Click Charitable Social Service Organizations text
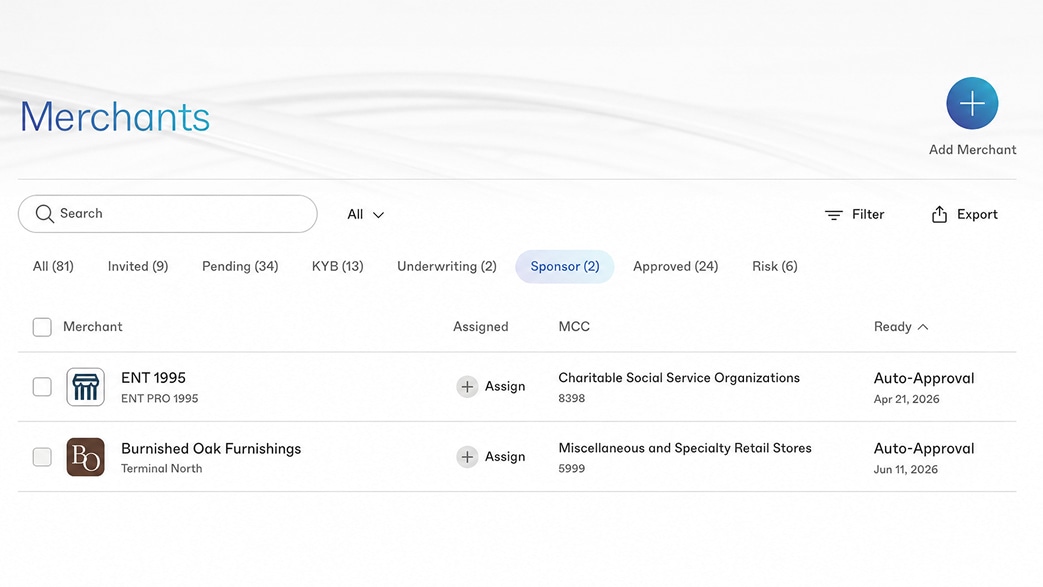 coord(679,378)
